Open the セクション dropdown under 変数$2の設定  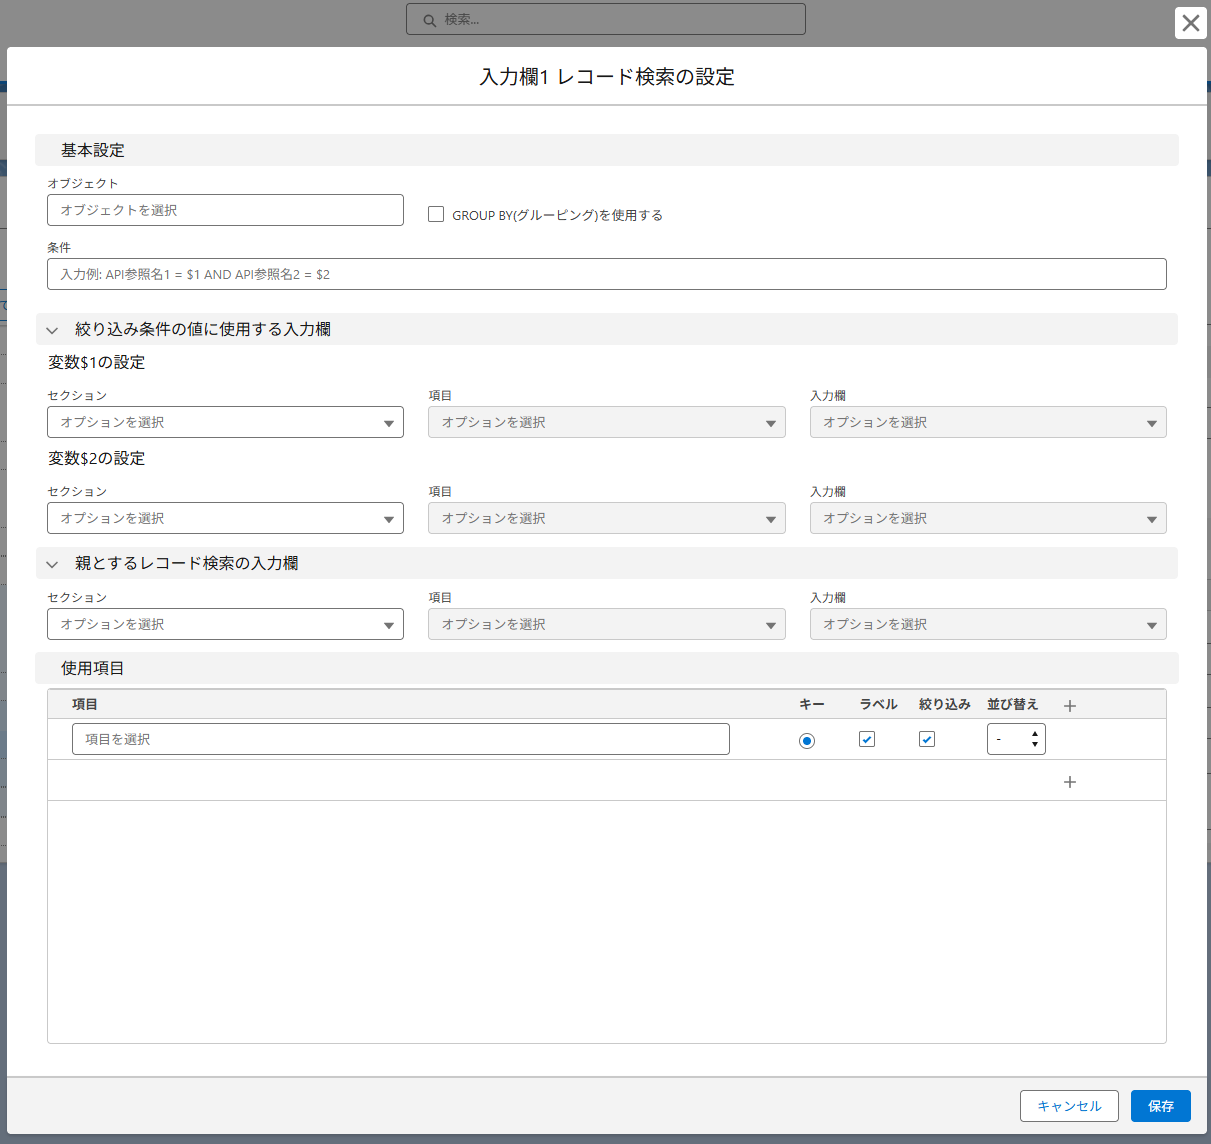coord(225,518)
